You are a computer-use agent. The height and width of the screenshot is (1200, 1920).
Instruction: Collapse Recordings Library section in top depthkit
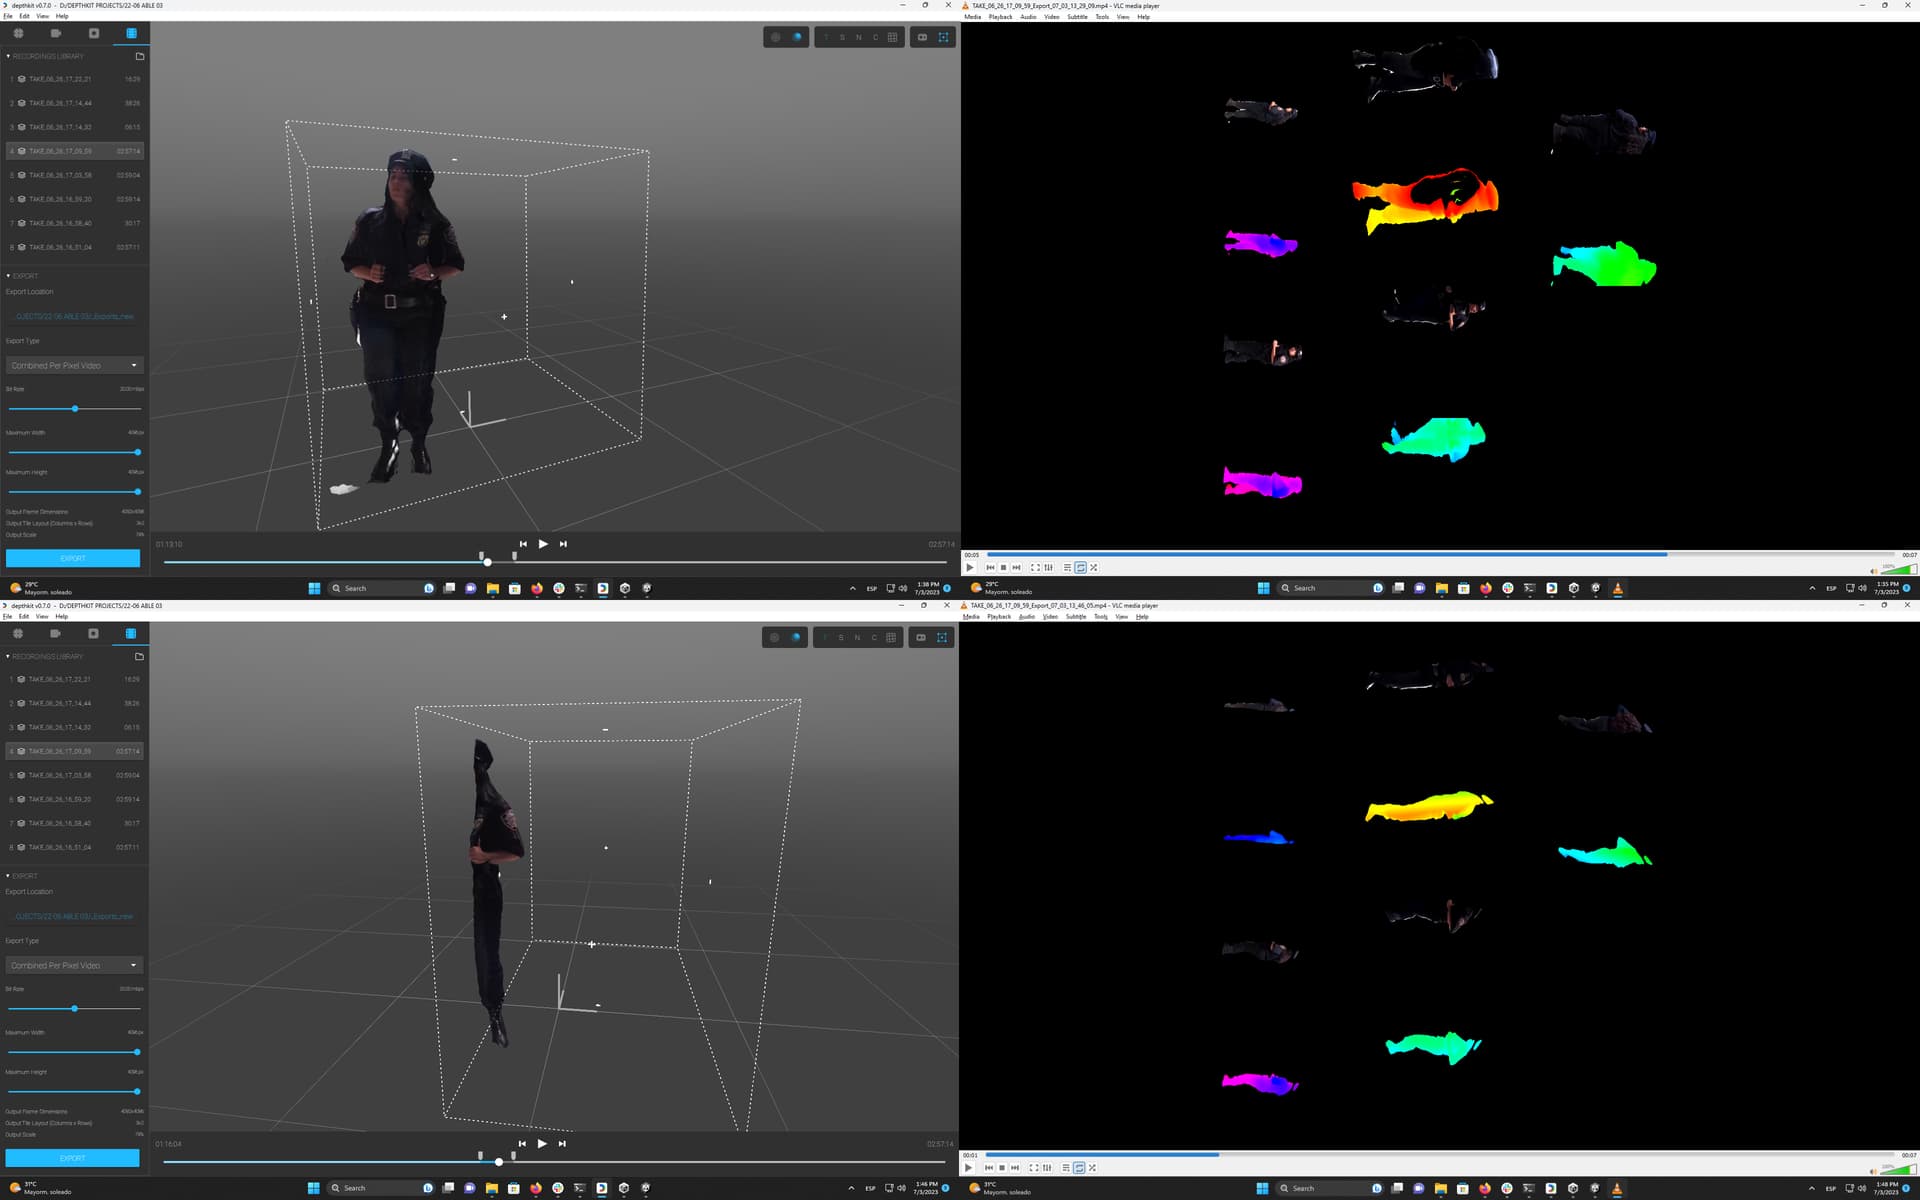(x=8, y=56)
